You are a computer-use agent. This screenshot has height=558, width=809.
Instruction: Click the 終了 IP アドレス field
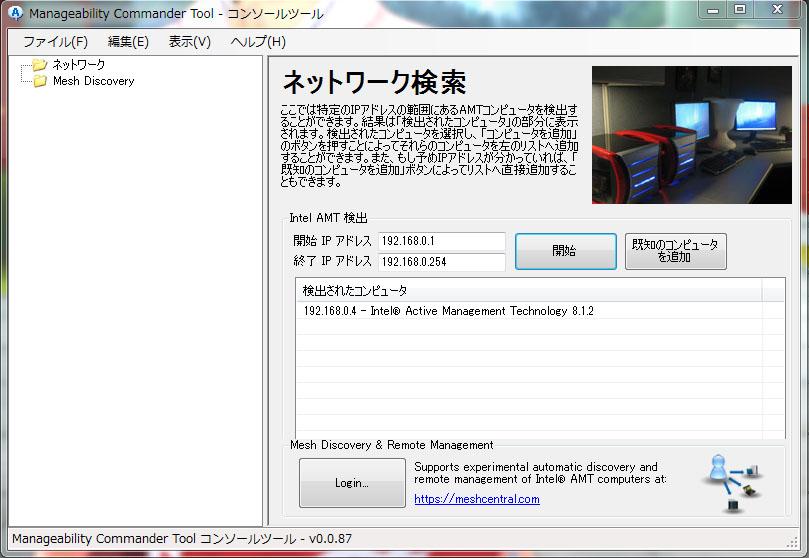tap(442, 261)
